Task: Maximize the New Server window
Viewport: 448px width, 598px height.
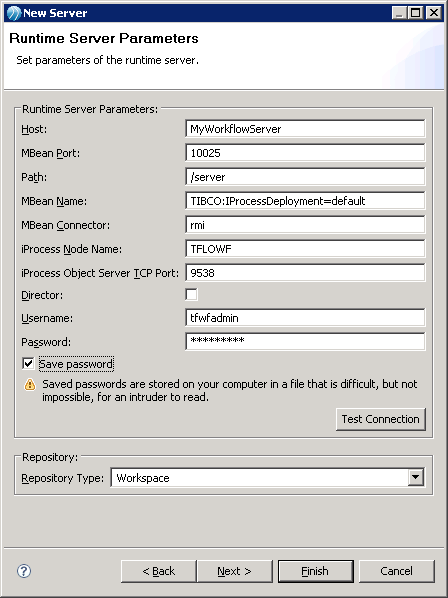Action: coord(416,13)
